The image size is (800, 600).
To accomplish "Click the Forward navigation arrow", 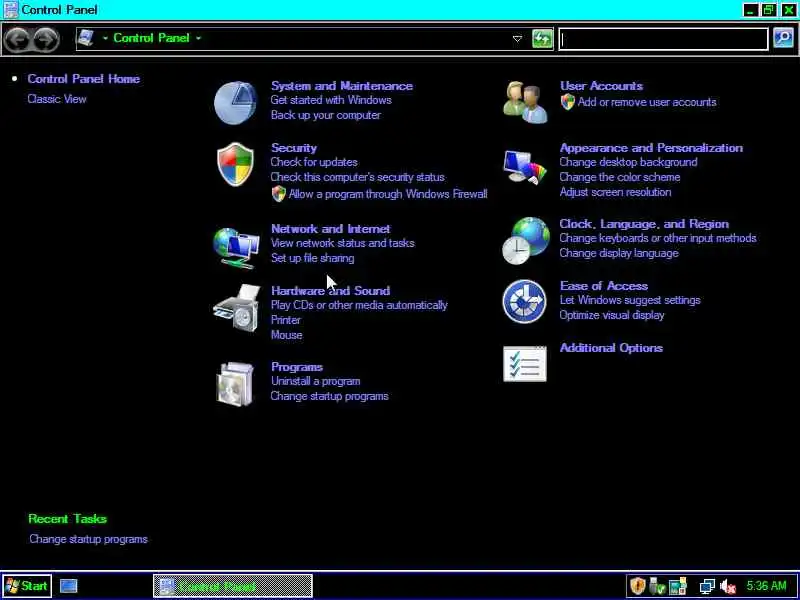I will [46, 39].
